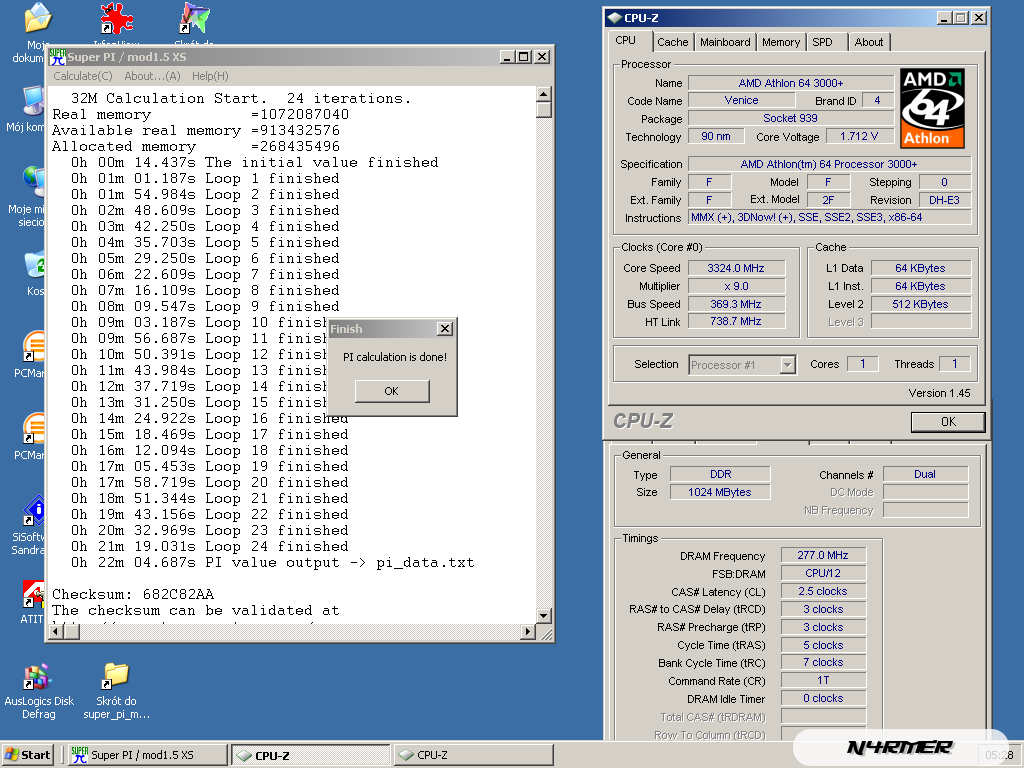Click the HT Link 738.7 MHz value
Viewport: 1024px width, 768px height.
(736, 321)
